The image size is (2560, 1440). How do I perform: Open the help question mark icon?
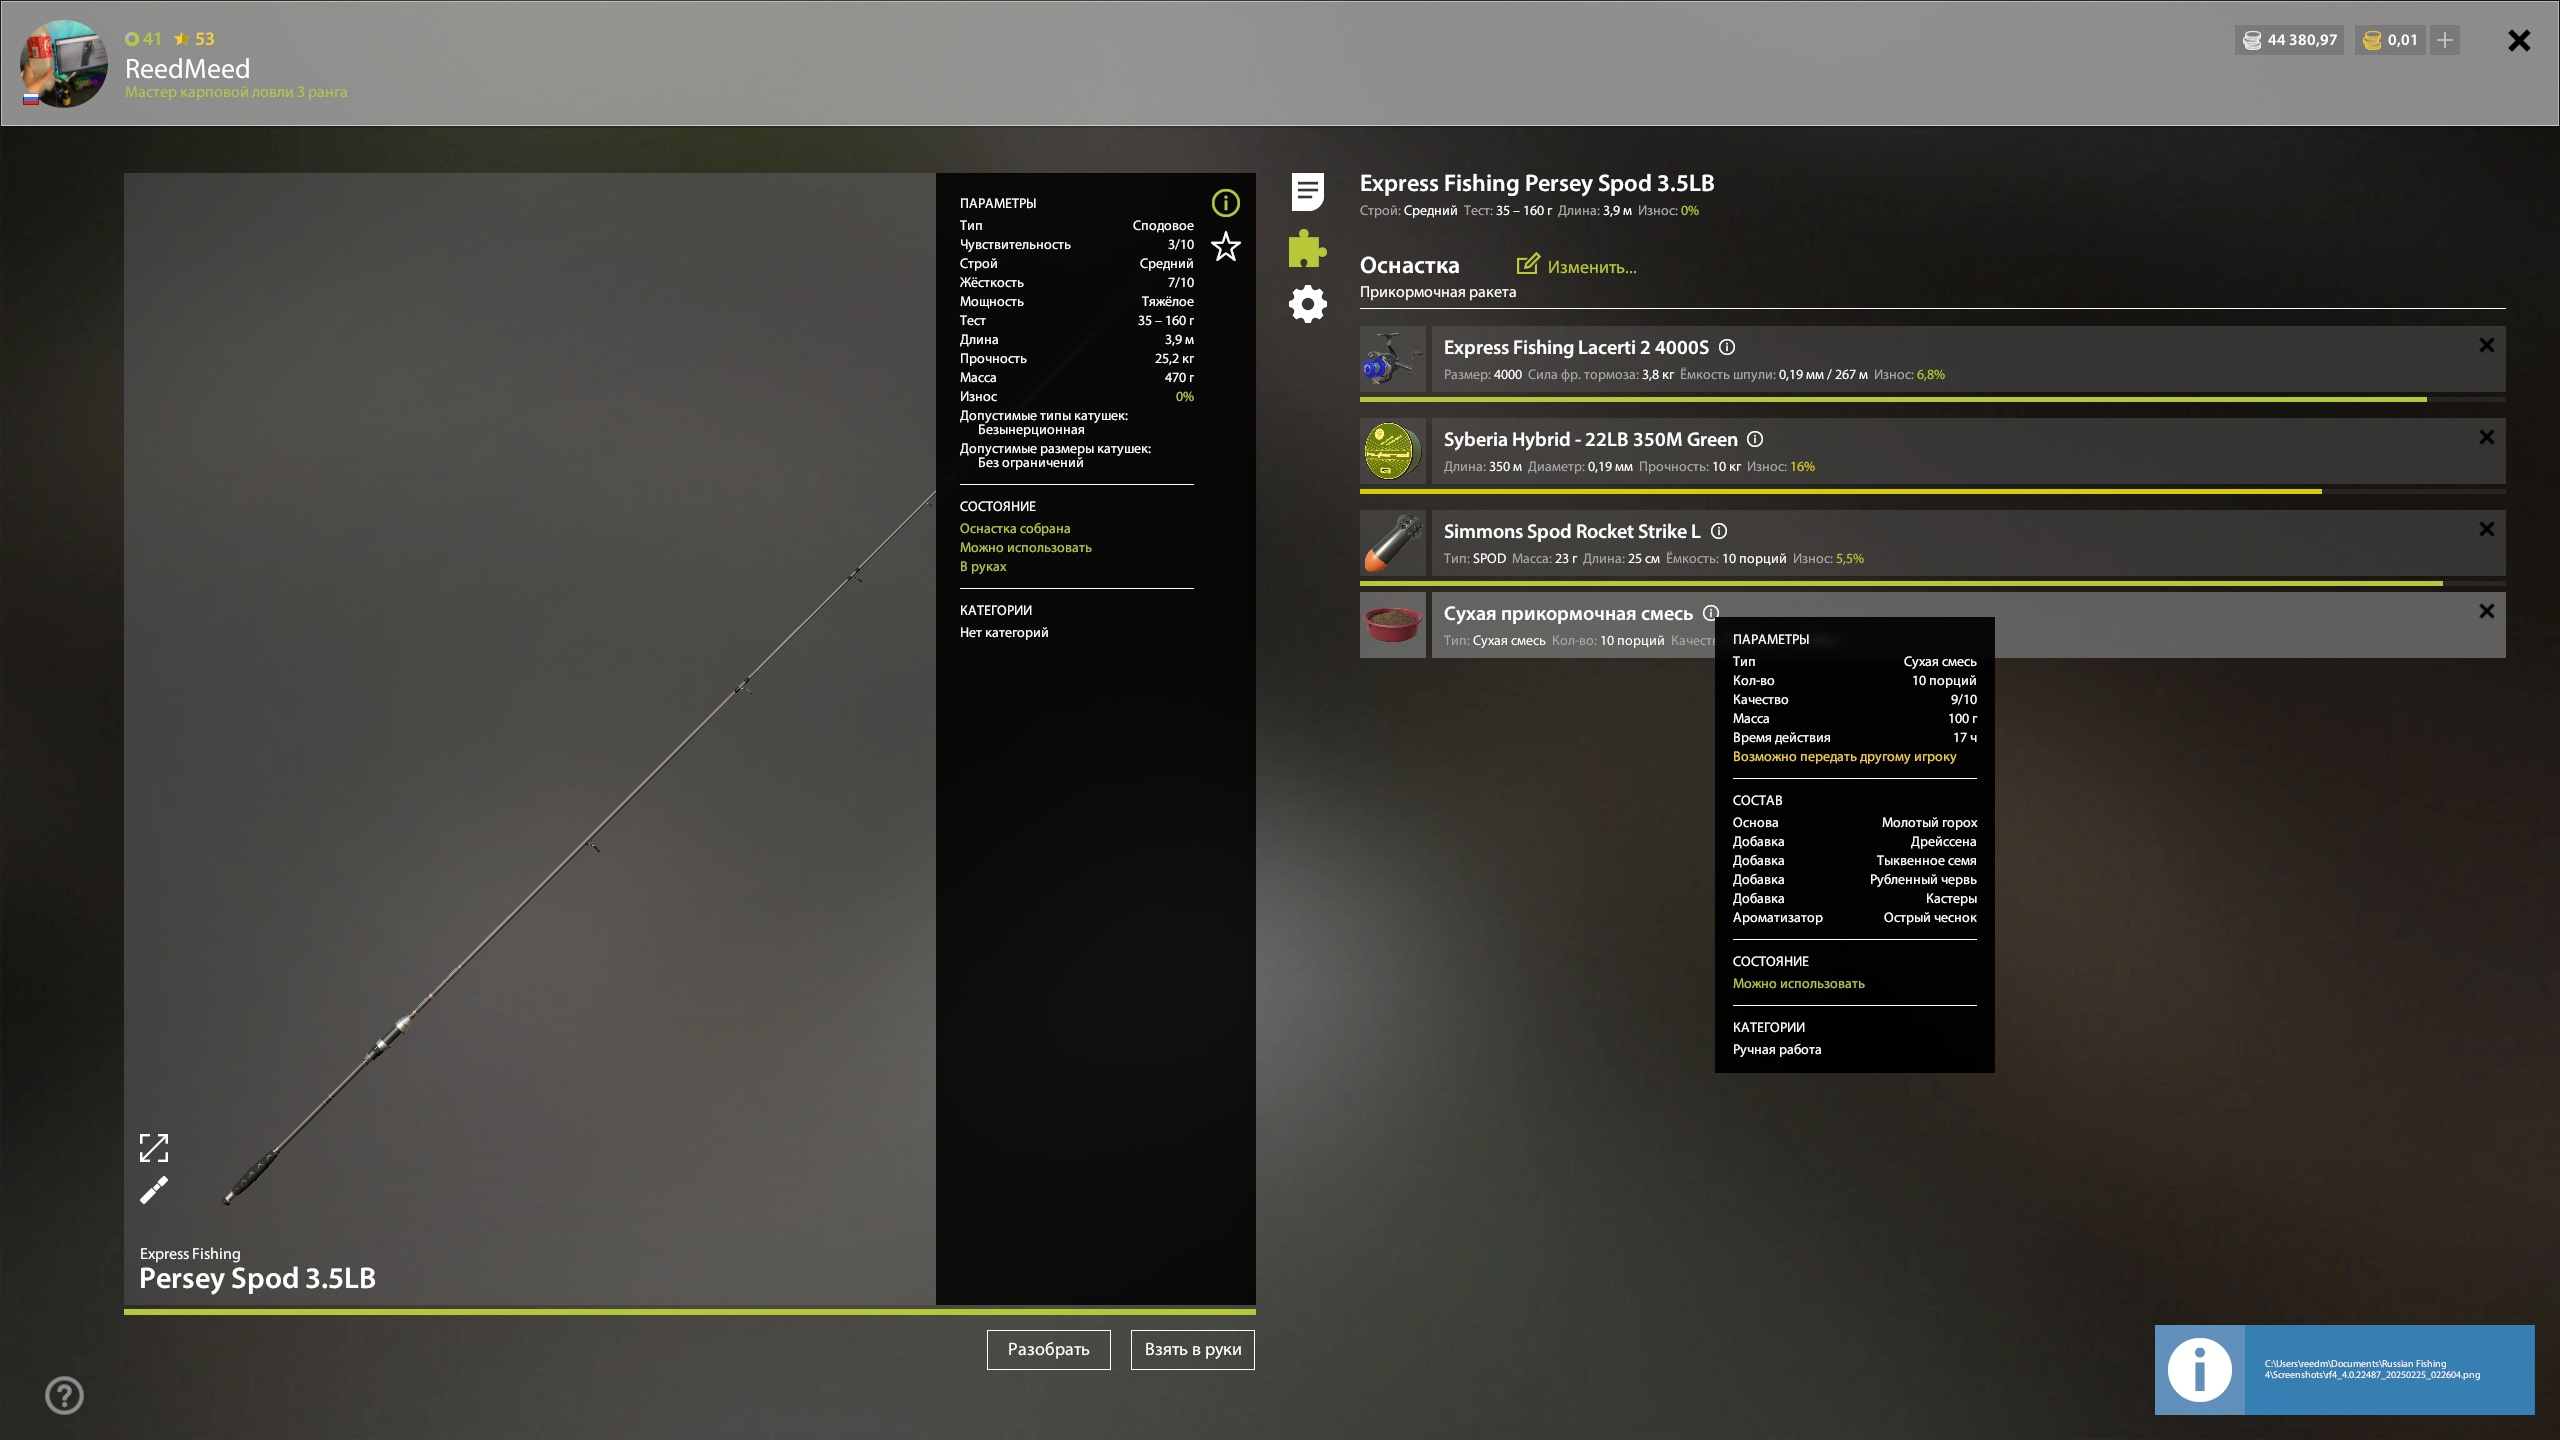tap(65, 1395)
